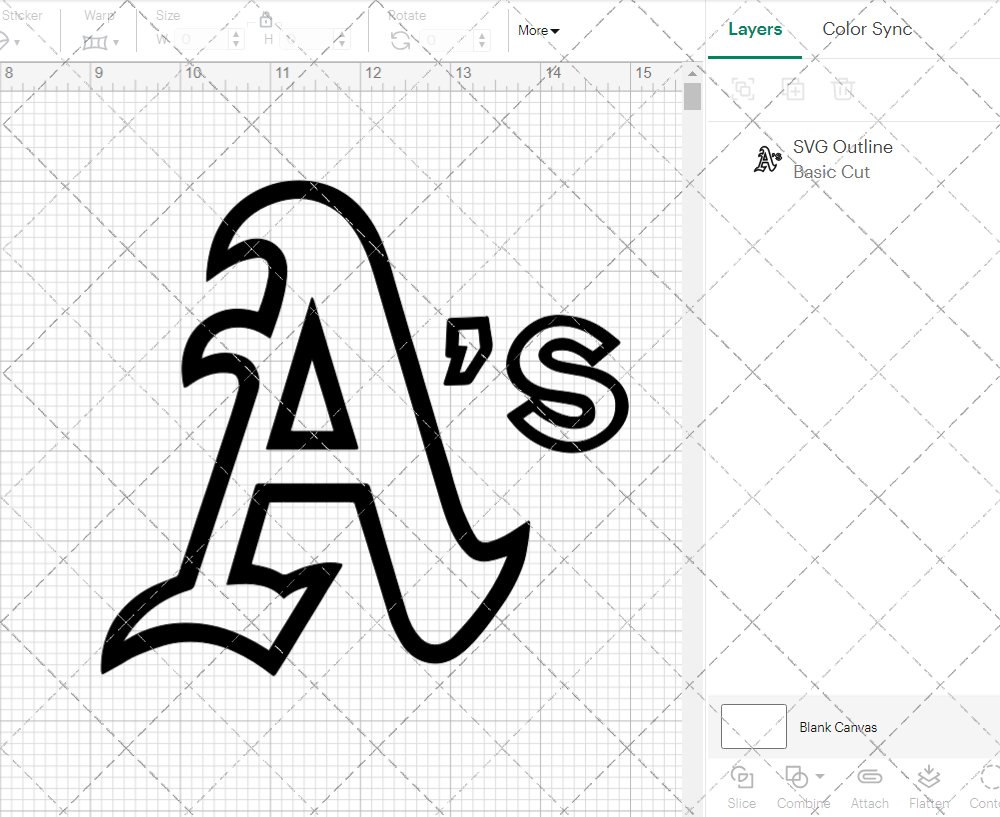The width and height of the screenshot is (1000, 817).
Task: Click the Delete layer trash icon
Action: coord(843,89)
